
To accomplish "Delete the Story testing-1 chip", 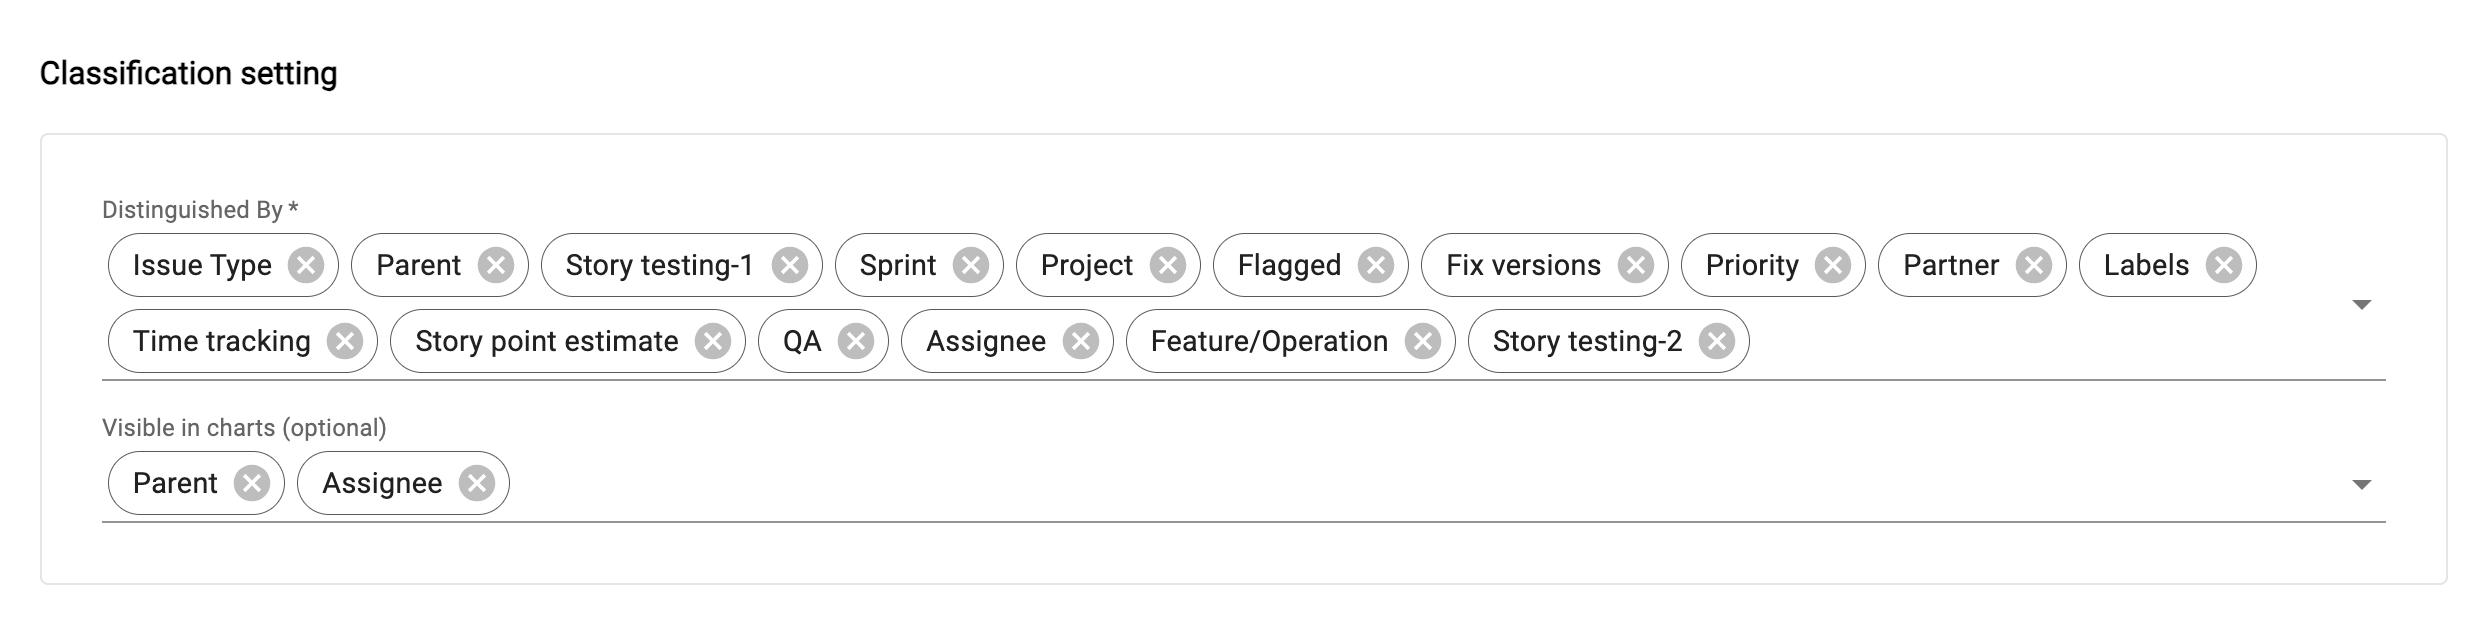I will [789, 265].
